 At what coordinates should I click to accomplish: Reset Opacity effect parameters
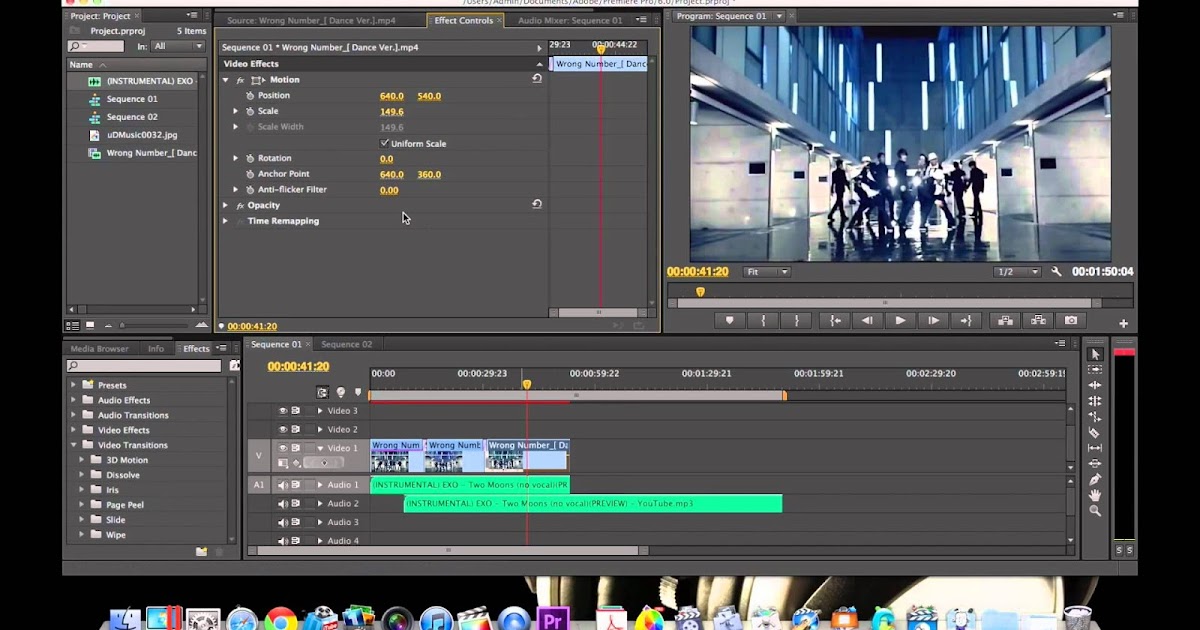537,204
